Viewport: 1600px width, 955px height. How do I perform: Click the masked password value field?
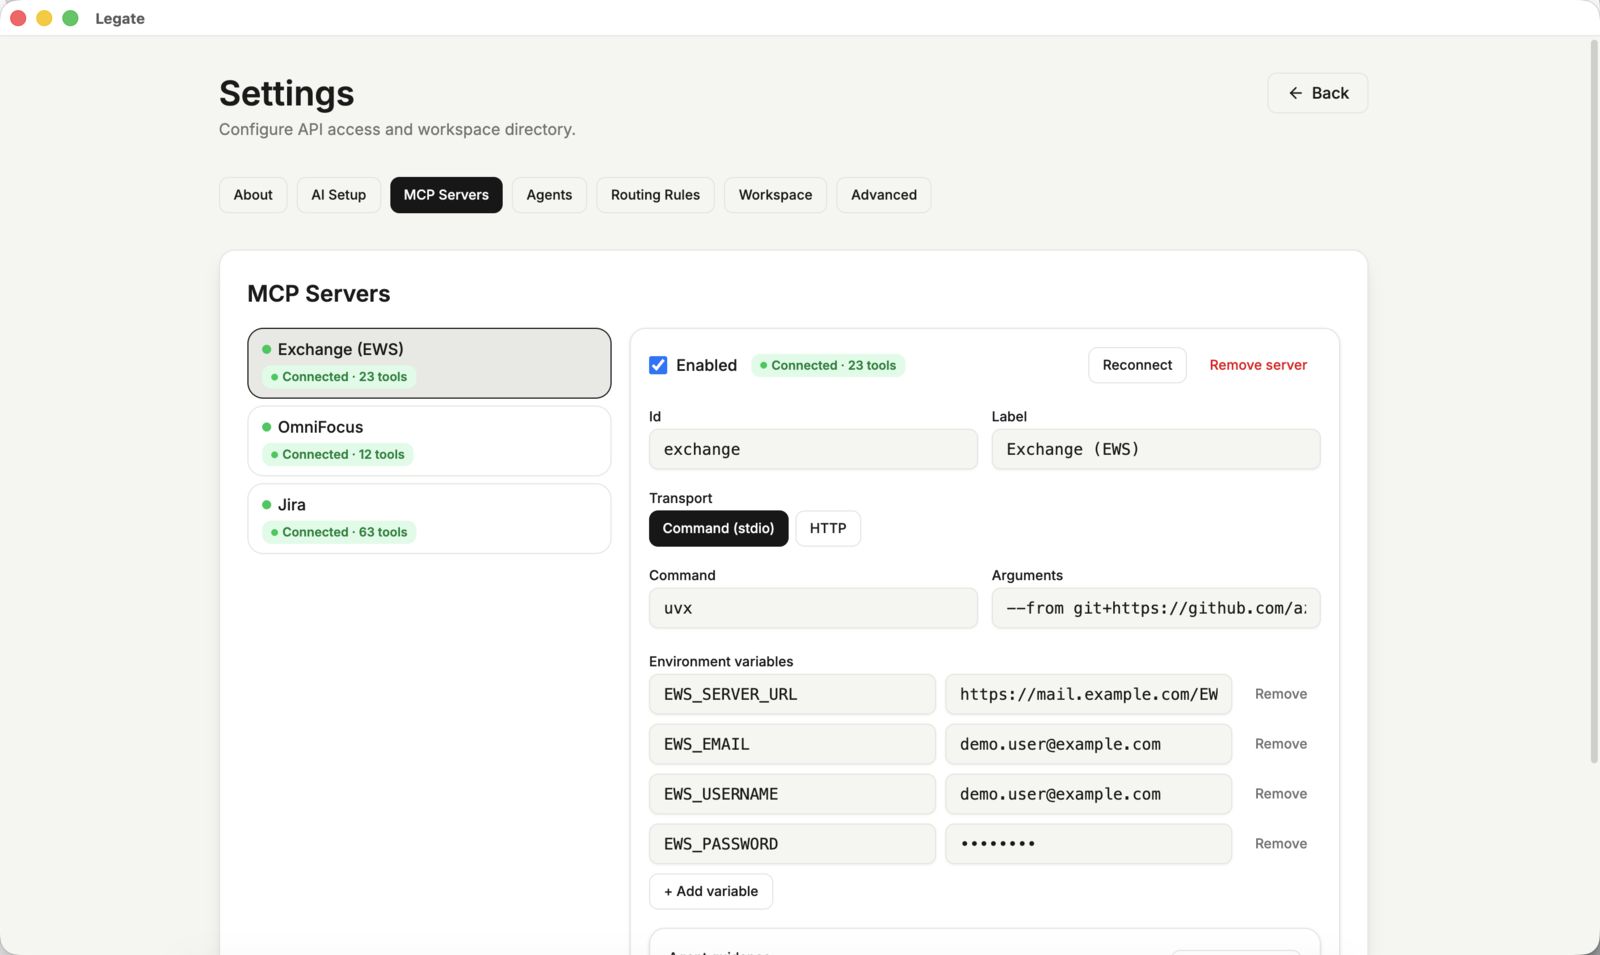(1088, 844)
